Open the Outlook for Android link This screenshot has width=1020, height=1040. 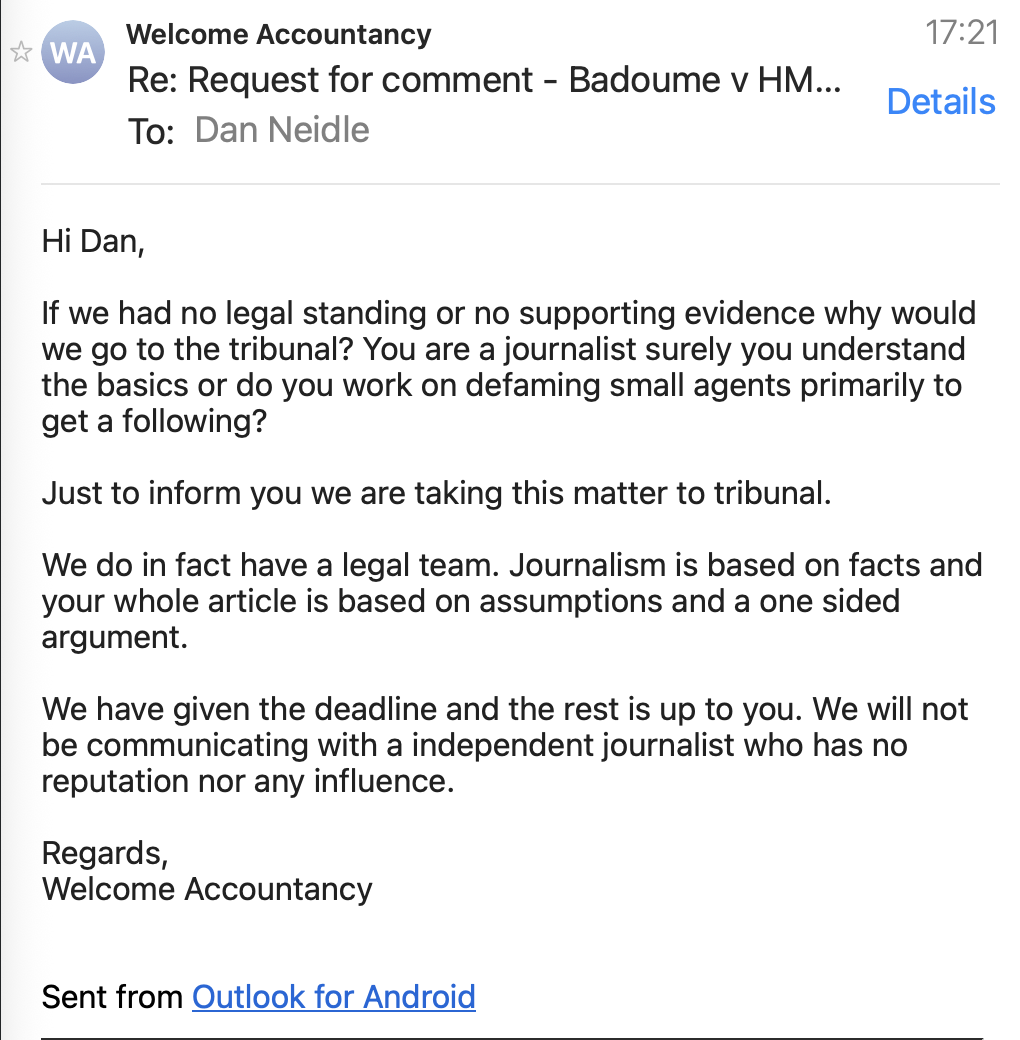[x=333, y=996]
